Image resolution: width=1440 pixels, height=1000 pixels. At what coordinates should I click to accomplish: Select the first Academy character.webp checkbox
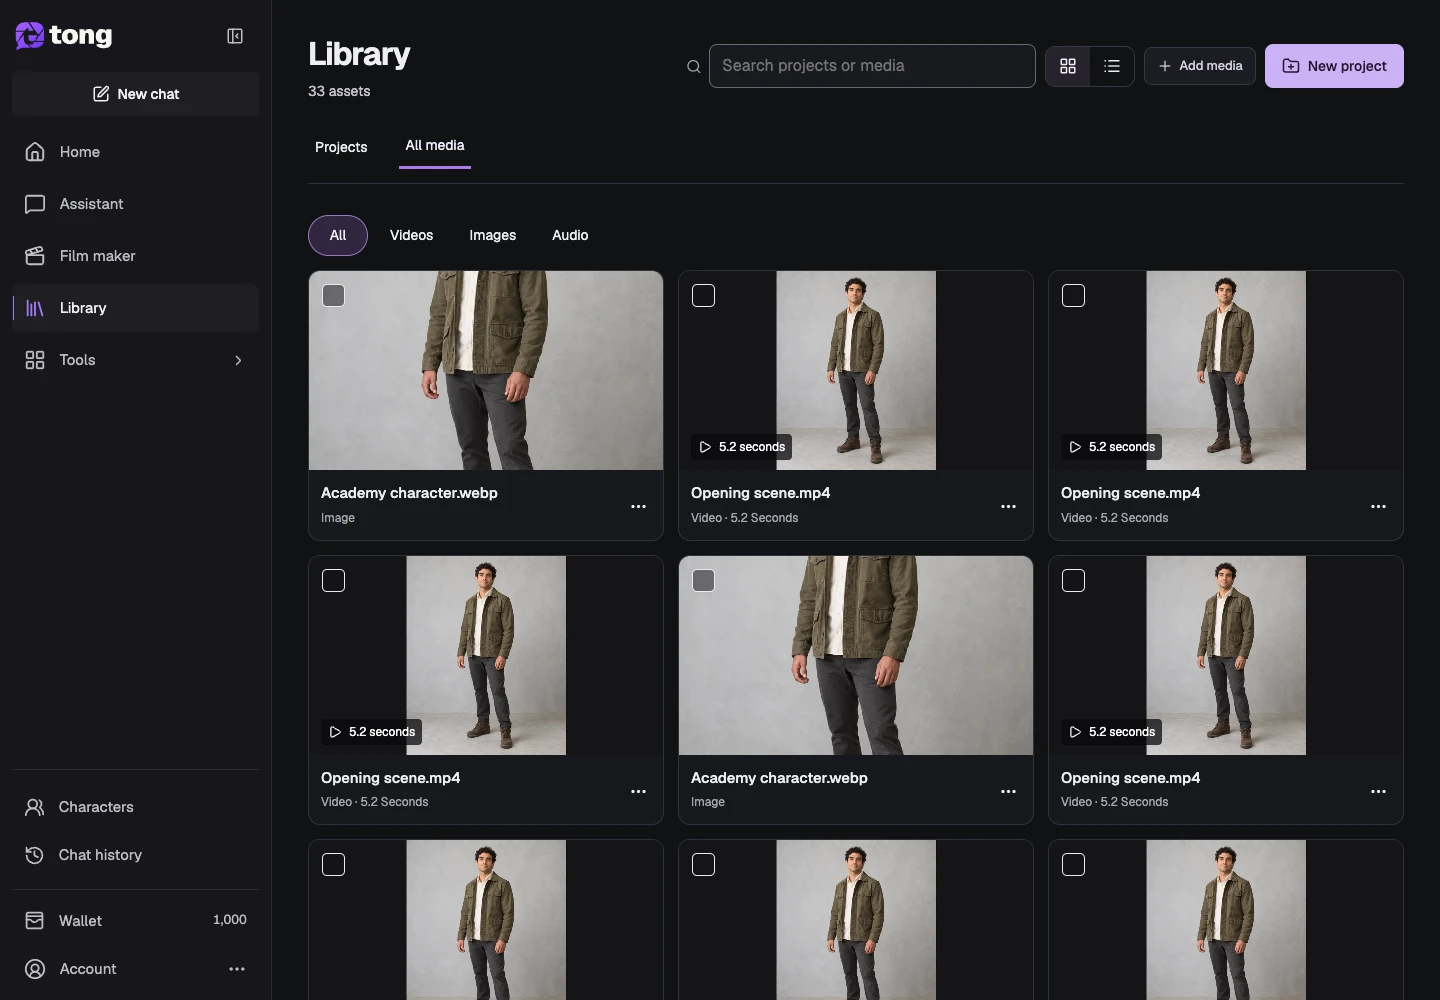click(x=334, y=296)
